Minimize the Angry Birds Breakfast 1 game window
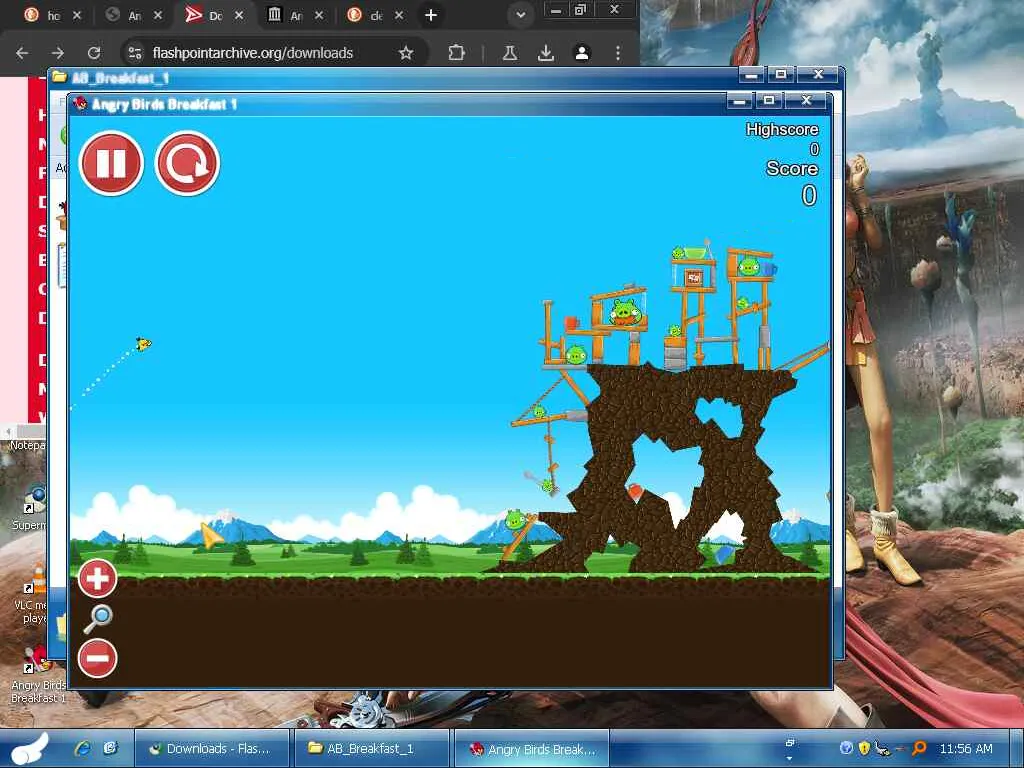This screenshot has width=1024, height=768. (x=741, y=101)
